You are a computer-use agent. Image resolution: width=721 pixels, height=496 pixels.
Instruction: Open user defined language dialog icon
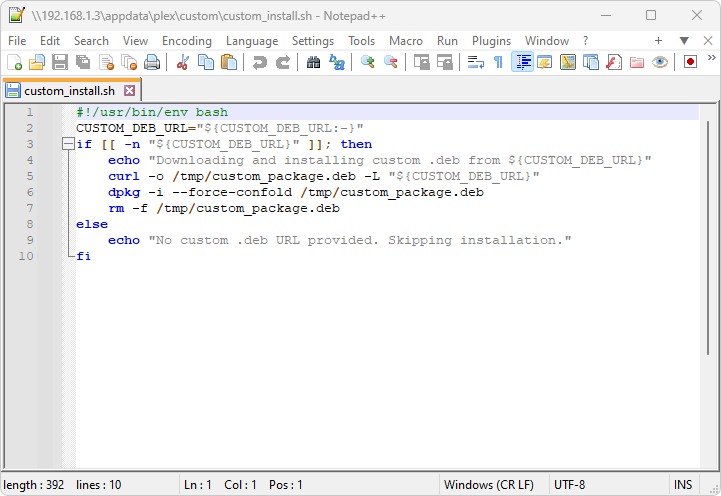pyautogui.click(x=545, y=62)
